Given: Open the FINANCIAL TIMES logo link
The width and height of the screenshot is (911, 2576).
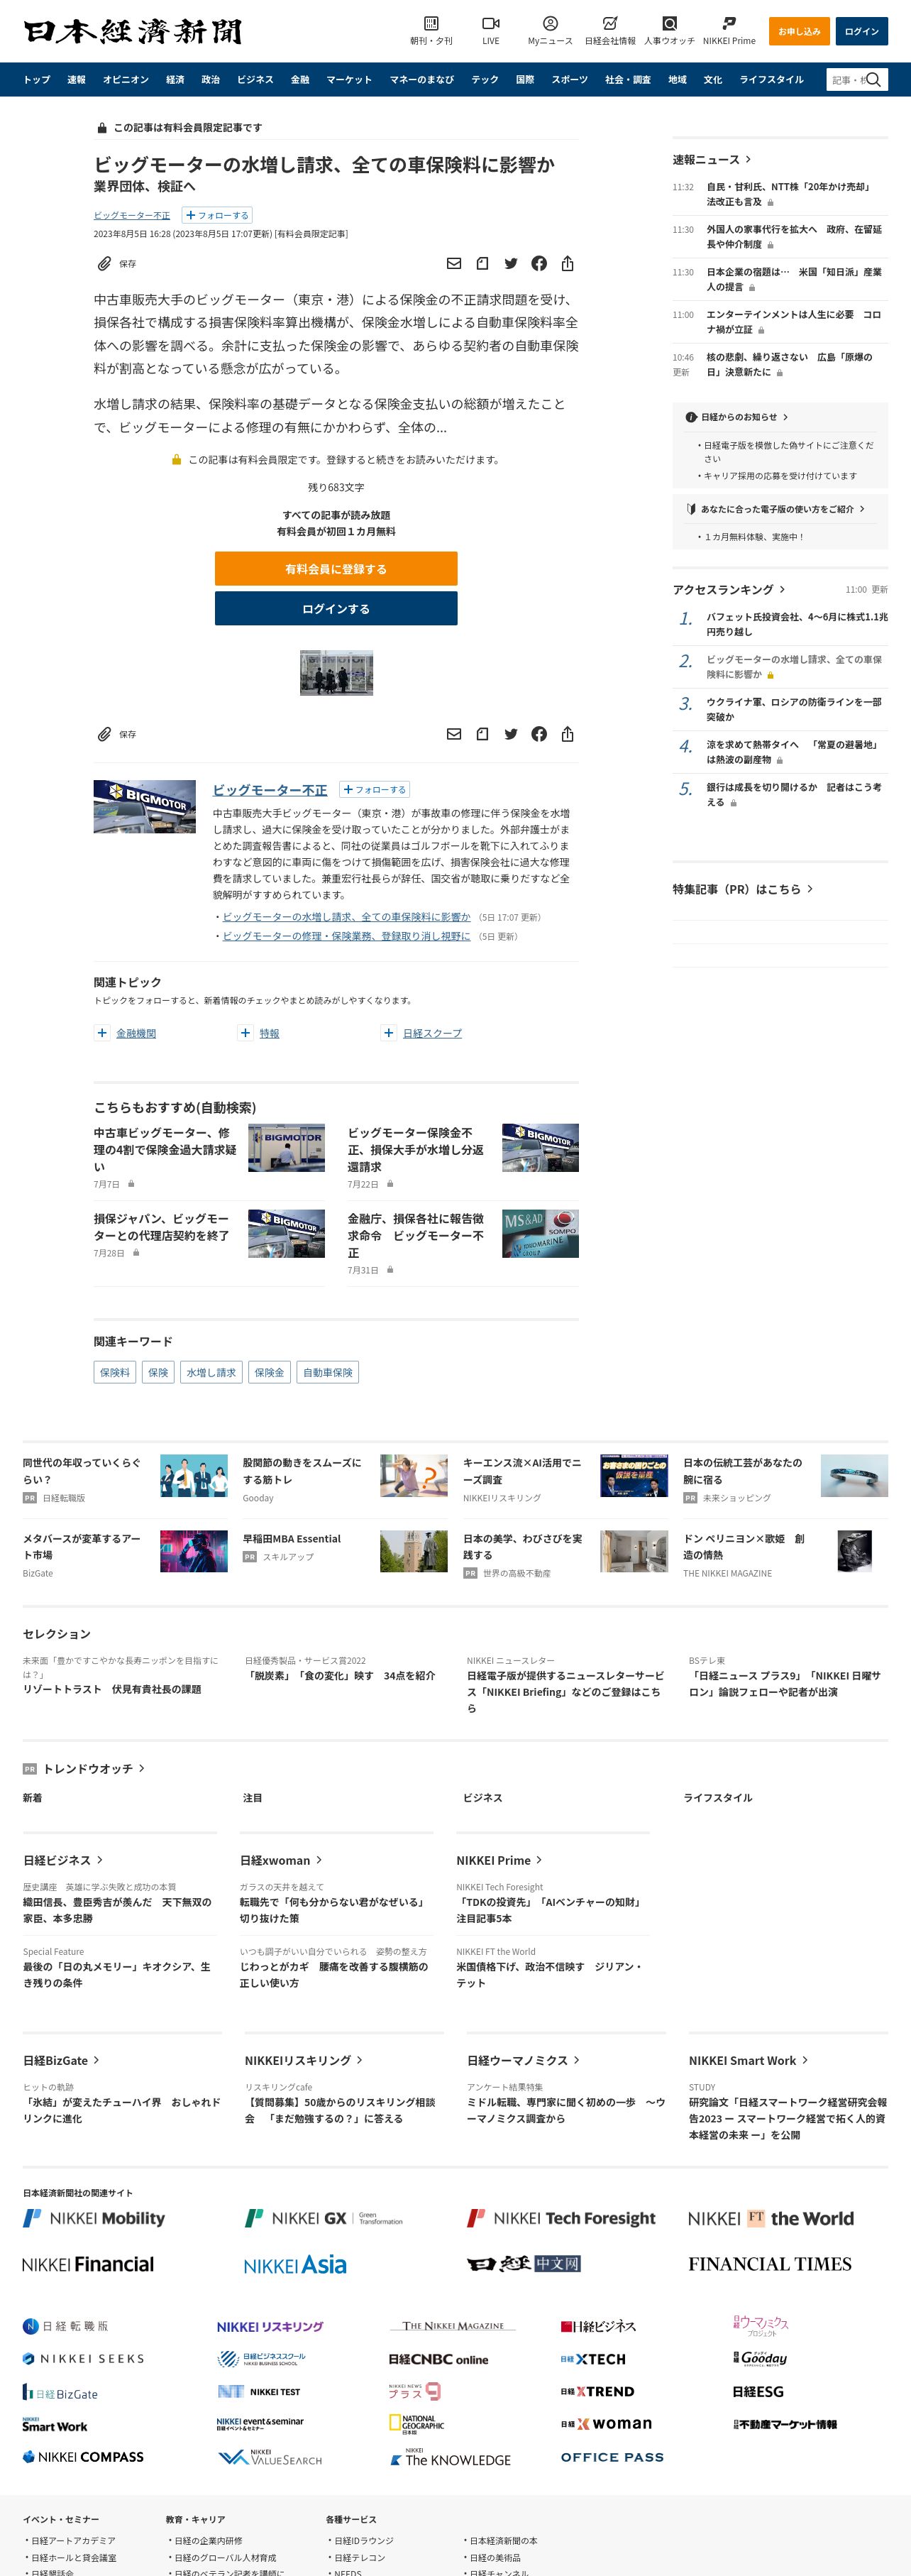Looking at the screenshot, I should pos(770,2264).
